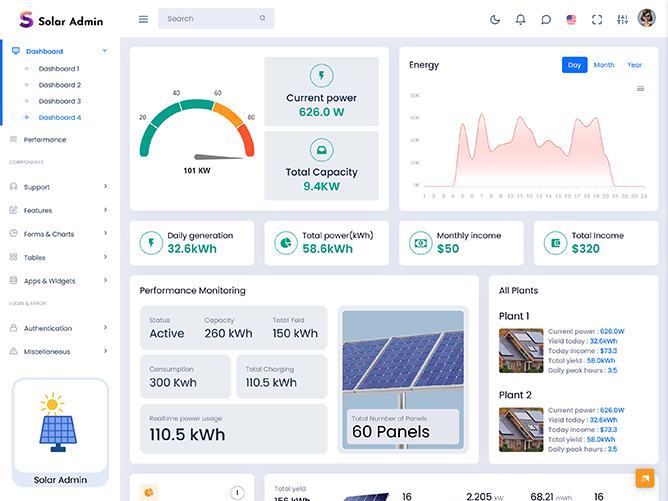Click the Search input field

pyautogui.click(x=210, y=19)
